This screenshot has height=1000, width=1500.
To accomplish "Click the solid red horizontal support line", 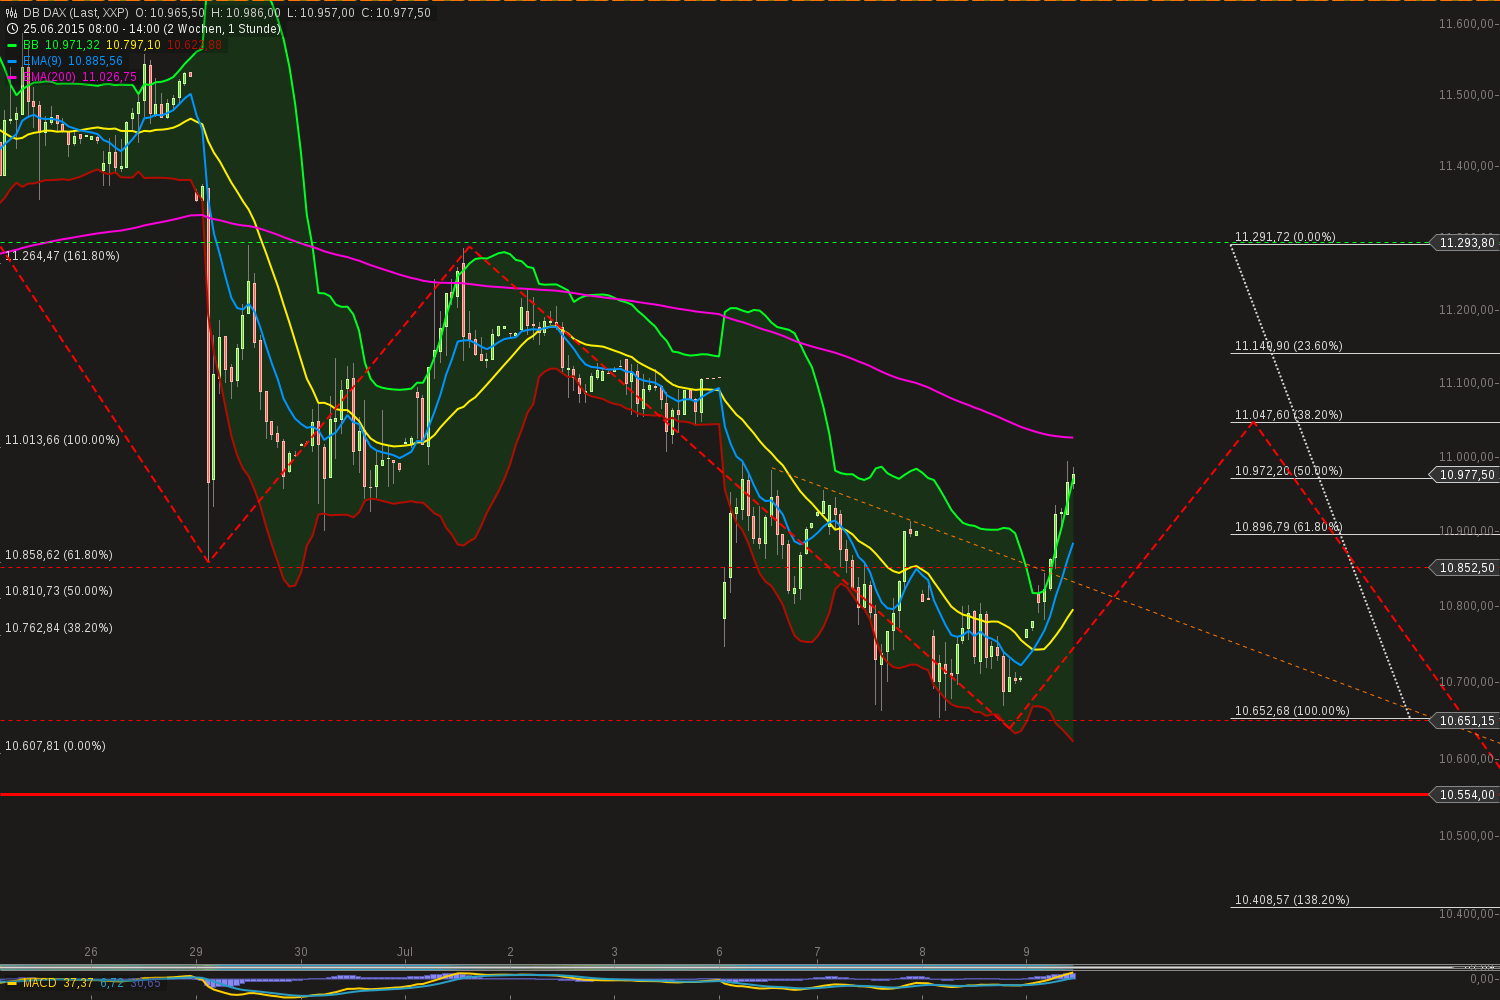I will [715, 794].
